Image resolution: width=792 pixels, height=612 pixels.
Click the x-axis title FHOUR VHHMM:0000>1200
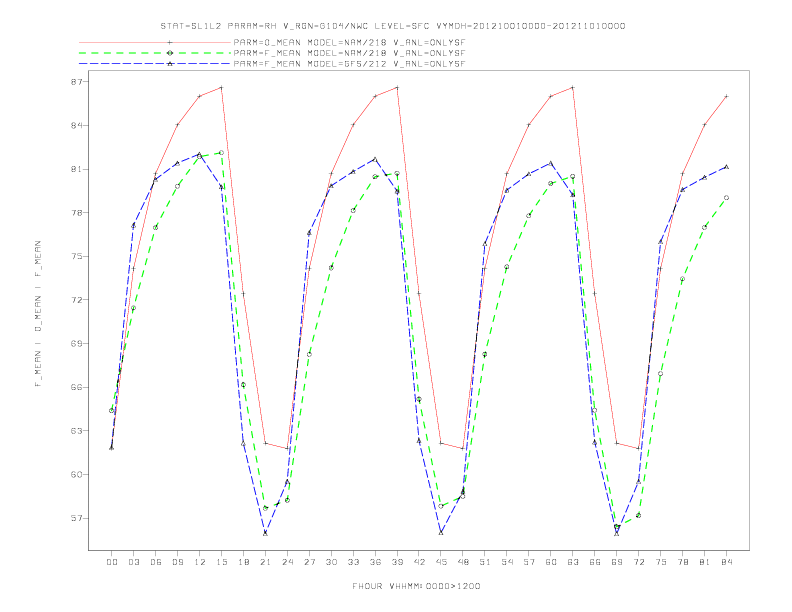[416, 586]
